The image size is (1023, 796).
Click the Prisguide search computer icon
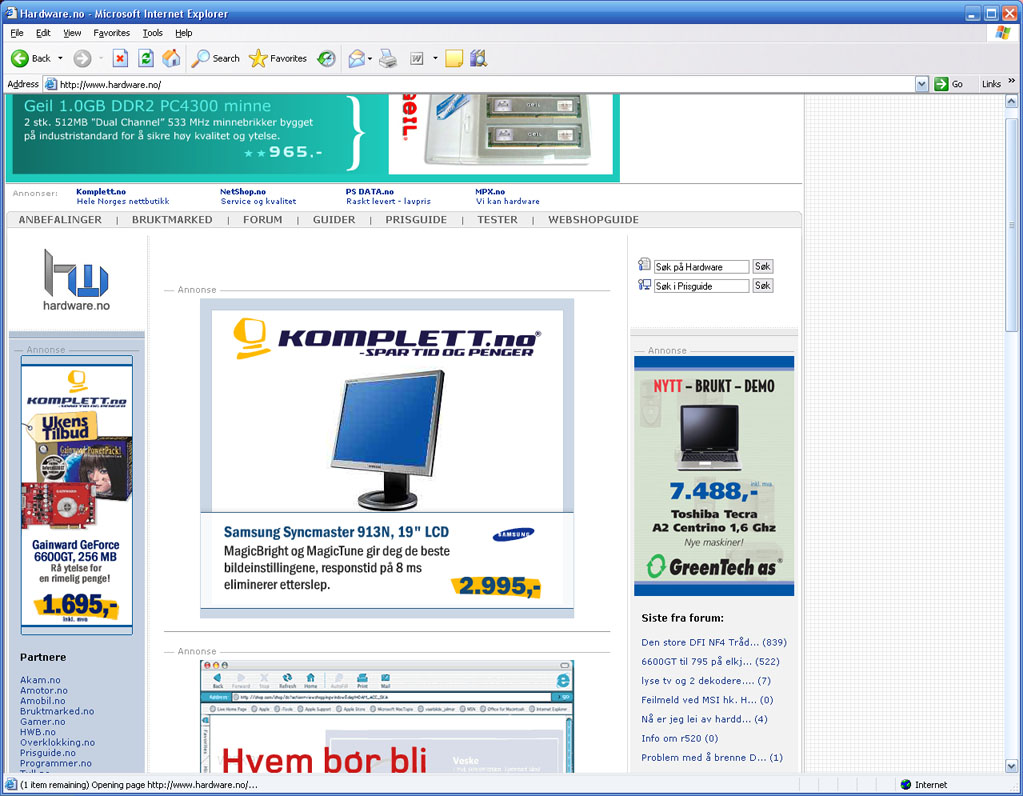[644, 284]
